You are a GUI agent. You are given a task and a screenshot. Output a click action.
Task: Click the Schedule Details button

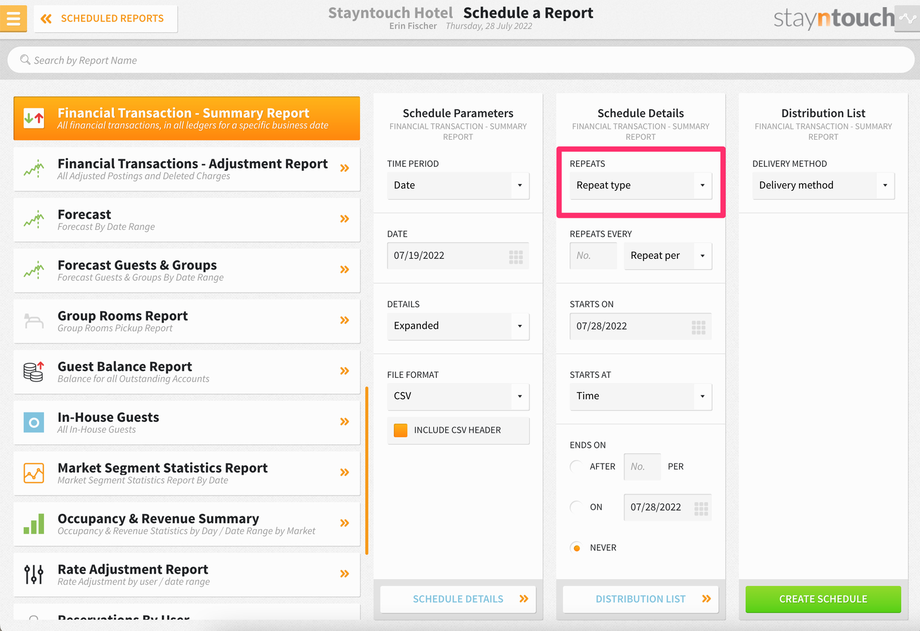[458, 599]
